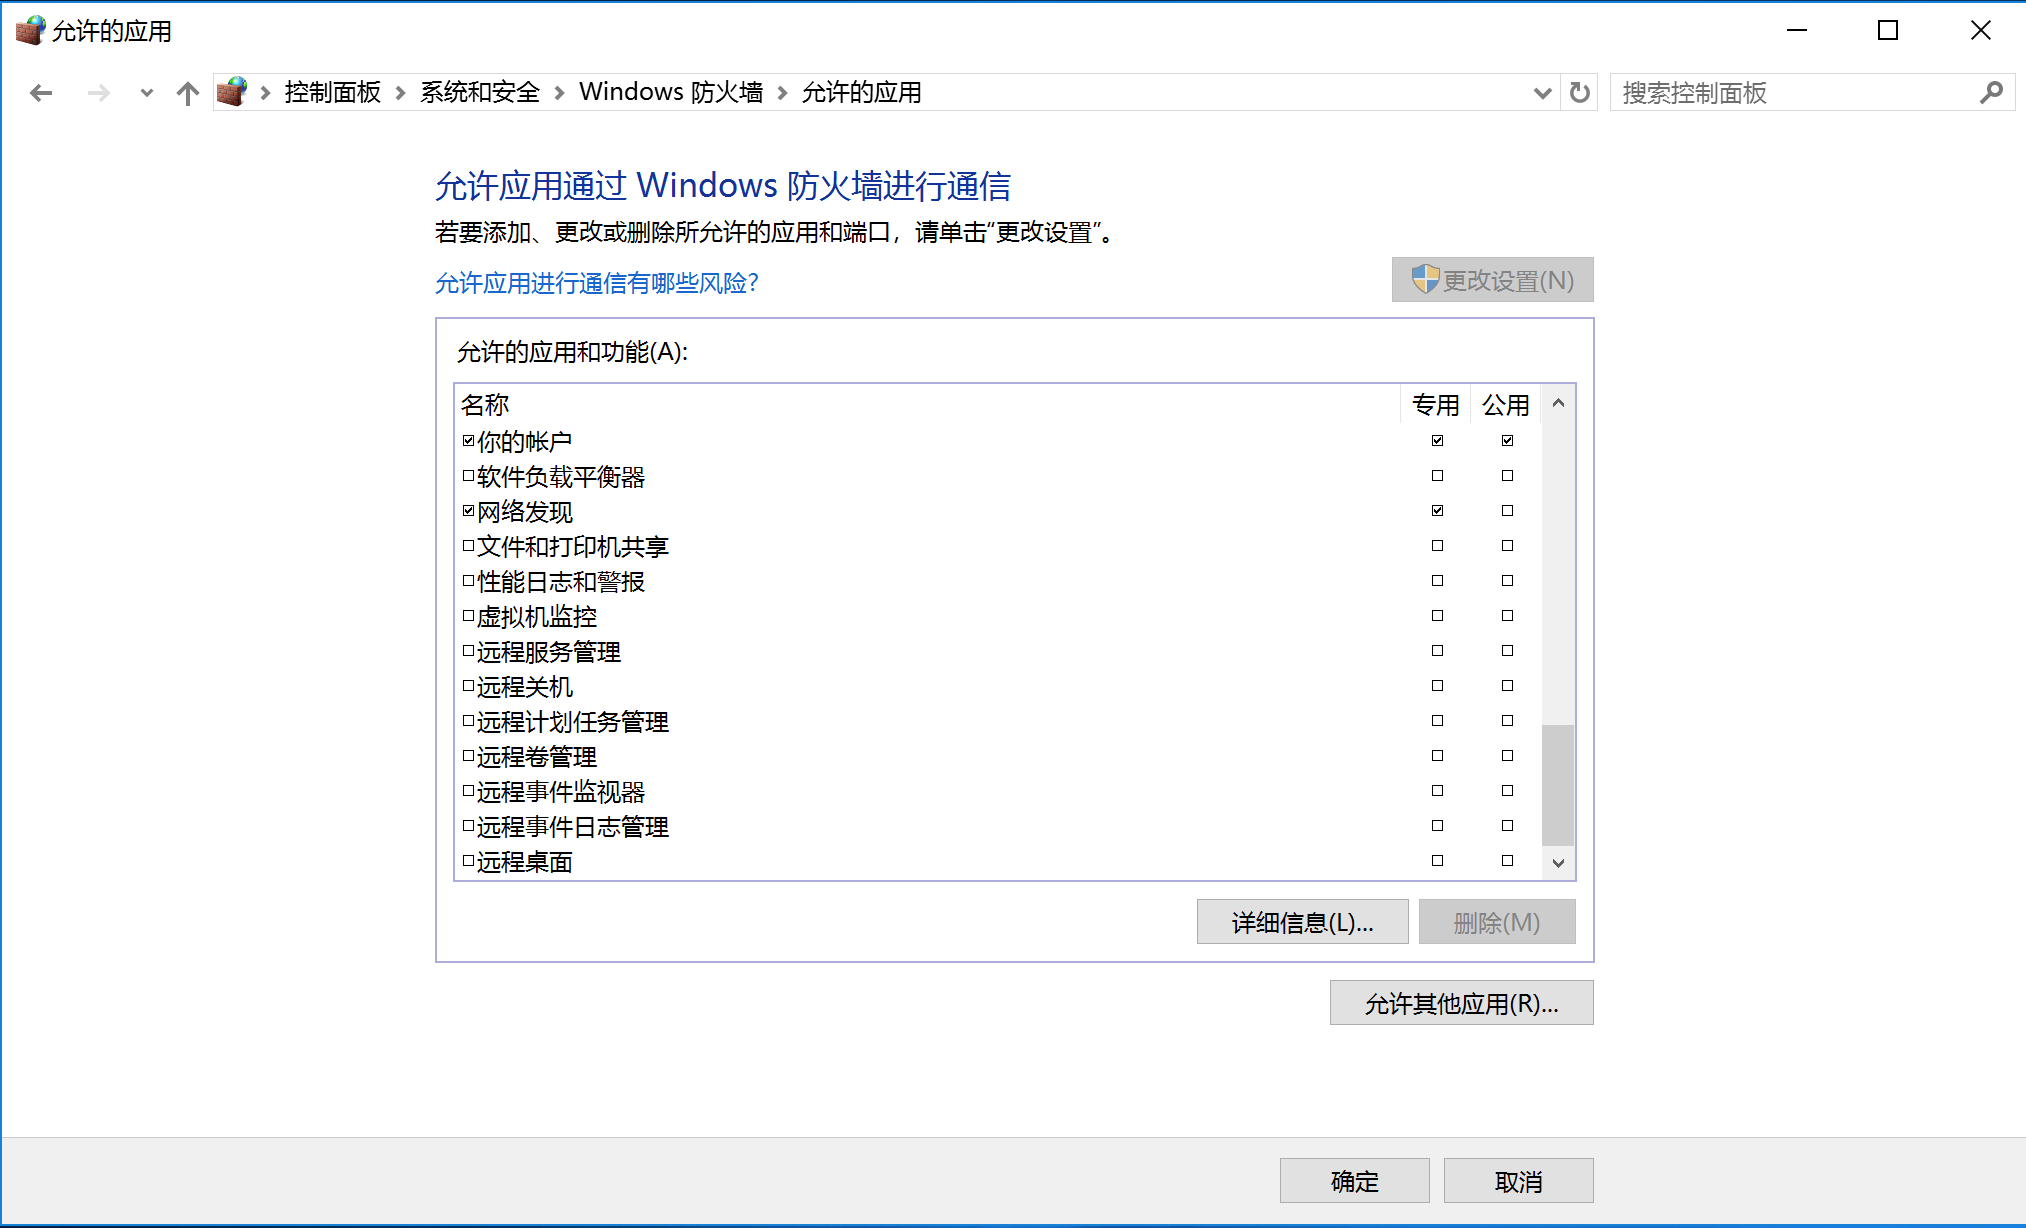
Task: Click the firewall icon in the address bar
Action: point(232,91)
